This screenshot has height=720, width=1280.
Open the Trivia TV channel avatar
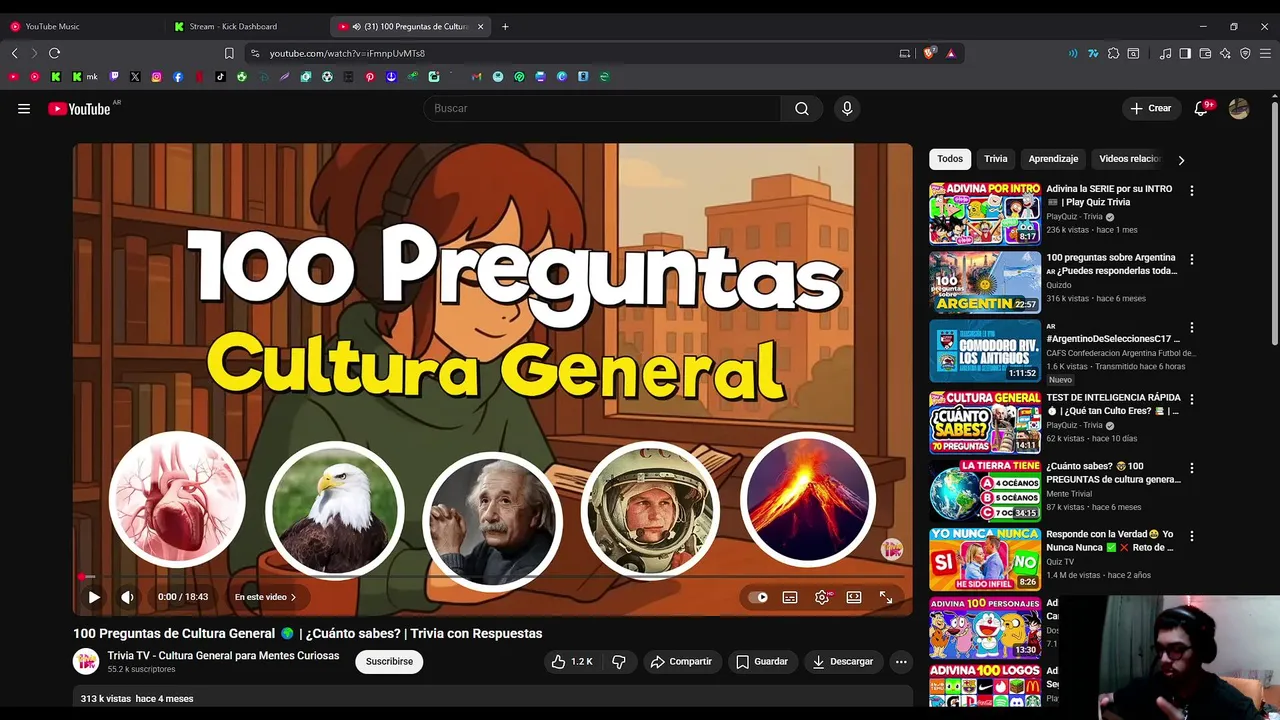[86, 661]
